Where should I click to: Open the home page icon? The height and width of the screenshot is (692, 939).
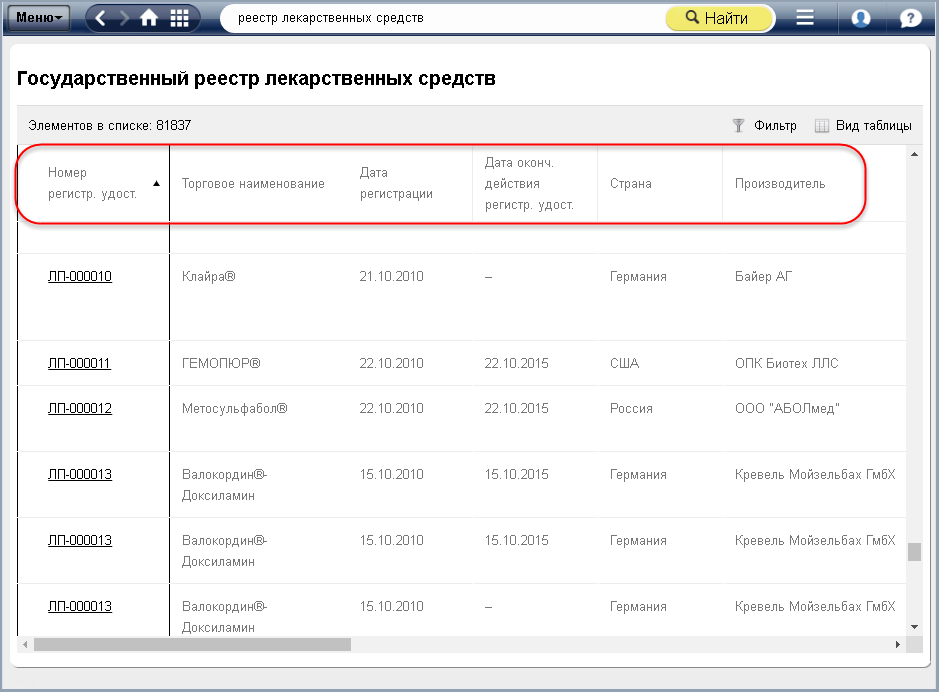click(x=149, y=18)
